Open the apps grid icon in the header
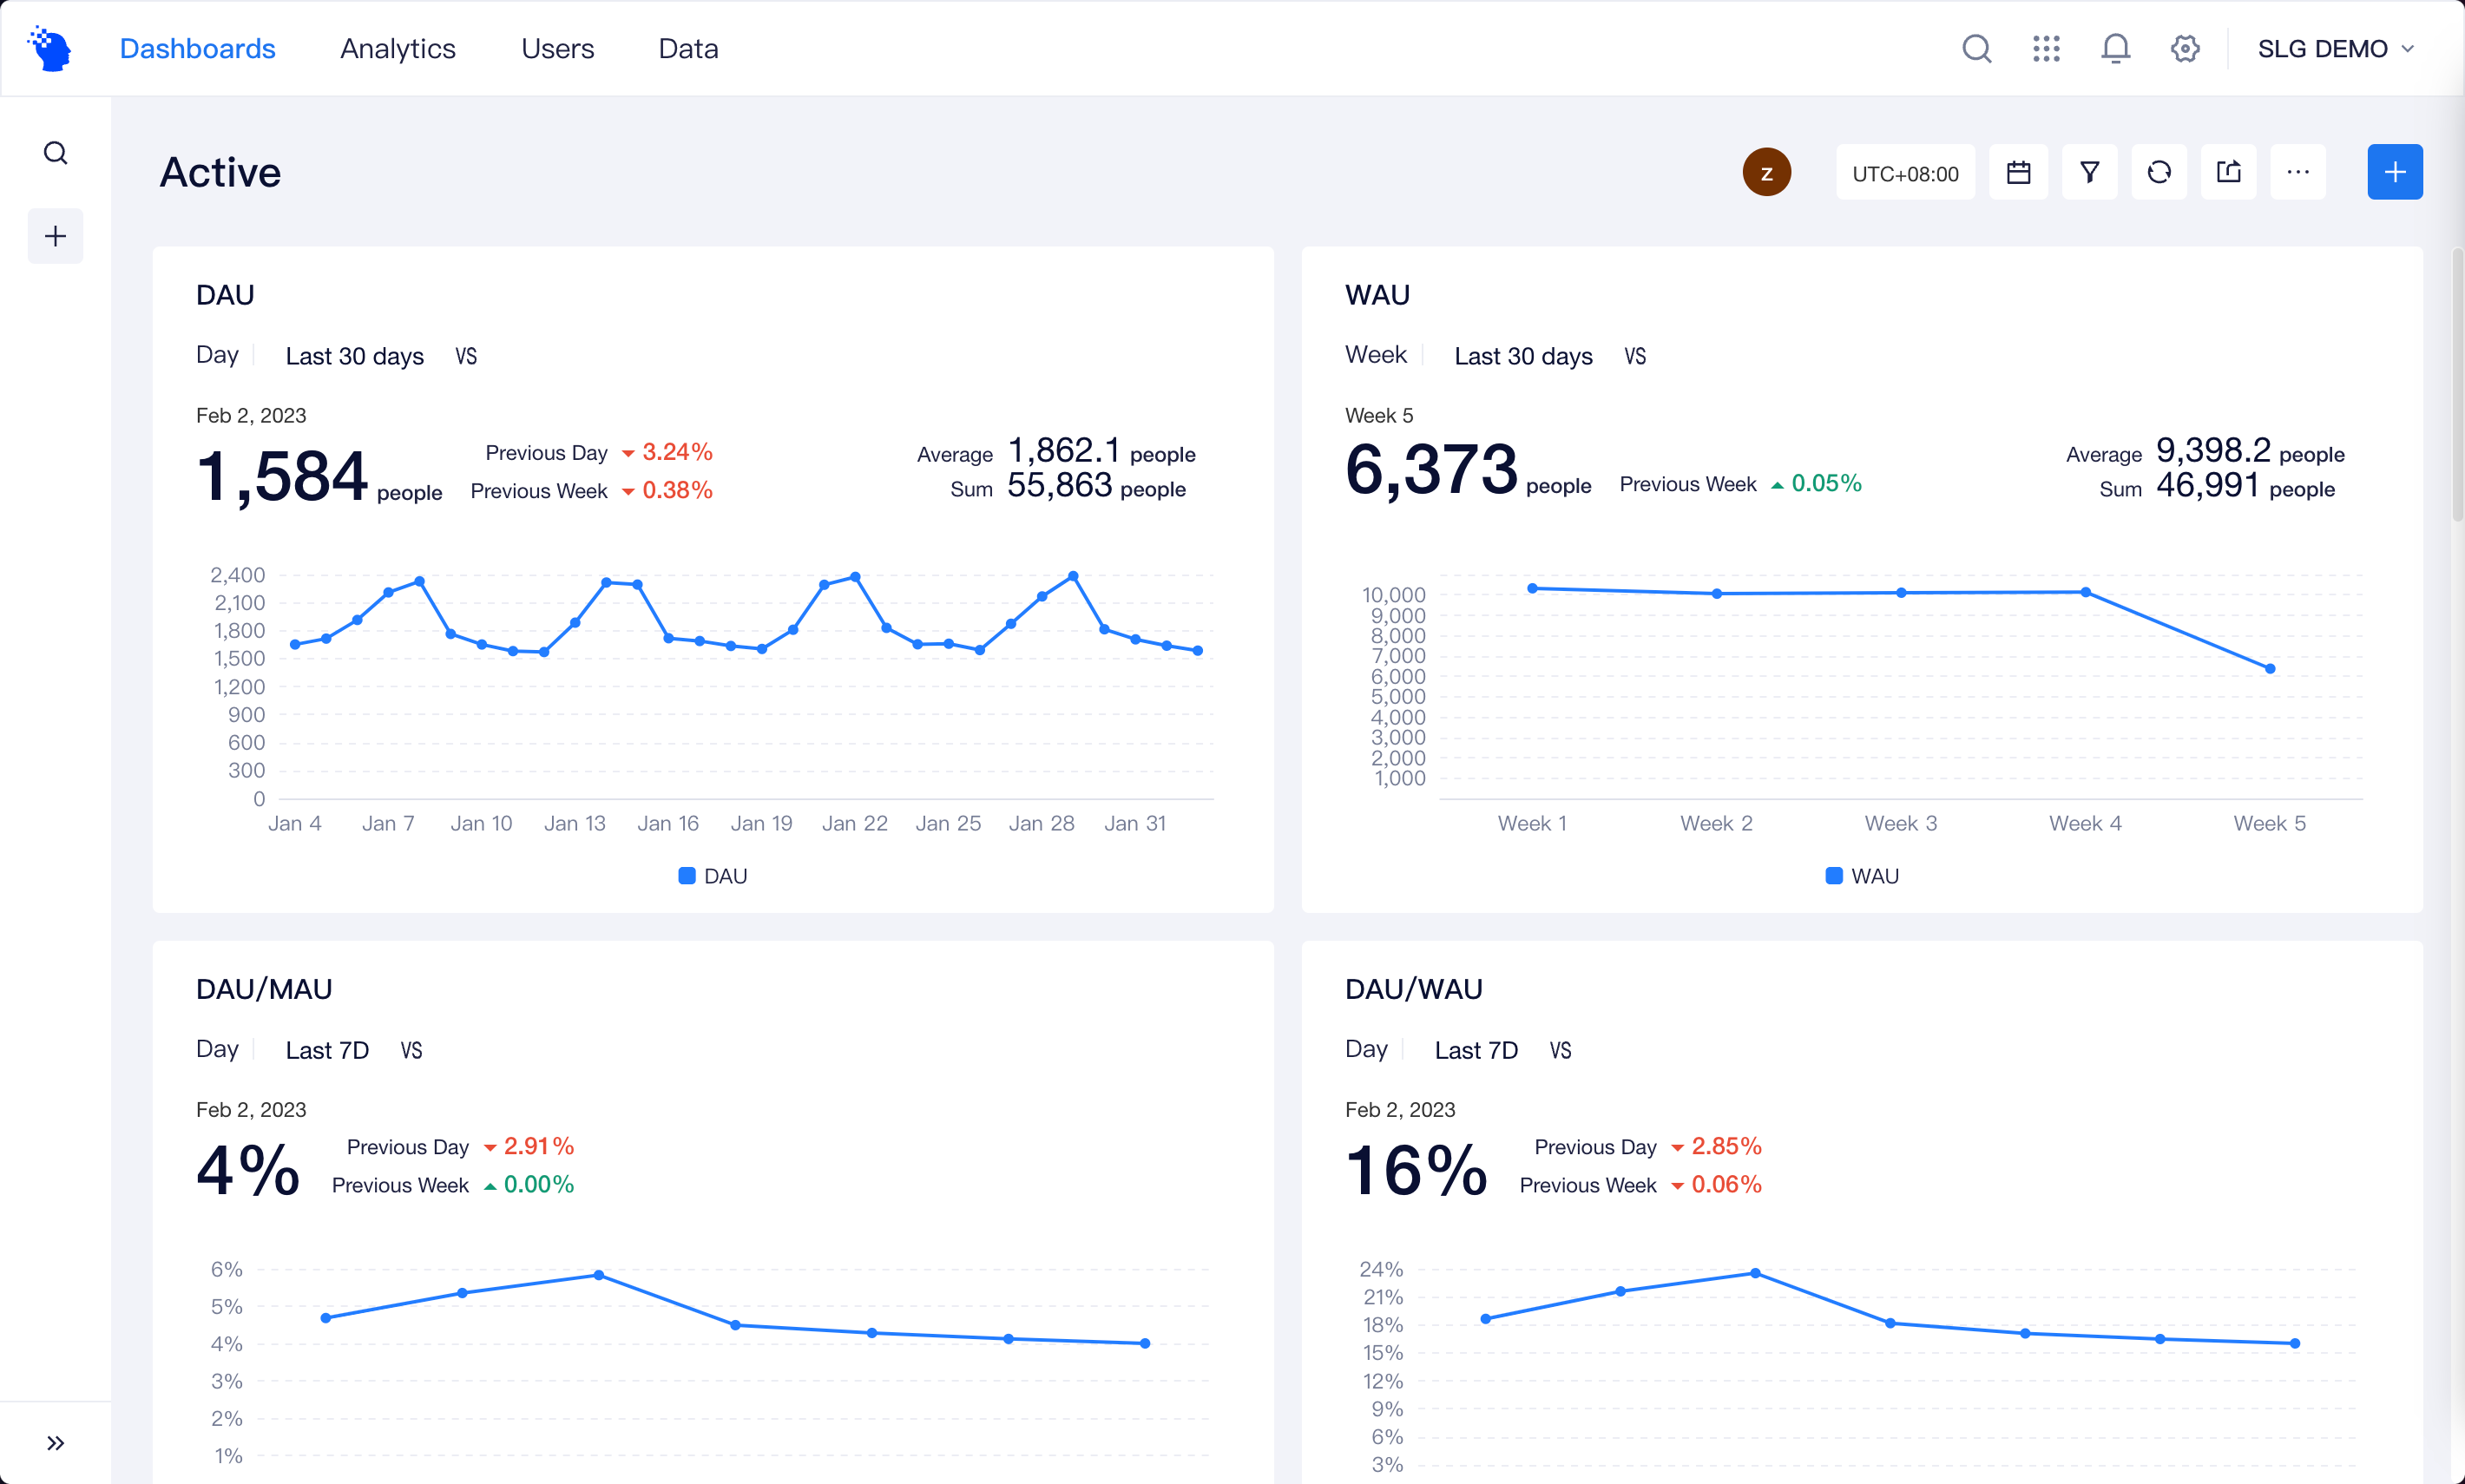The image size is (2465, 1484). [x=2046, y=48]
